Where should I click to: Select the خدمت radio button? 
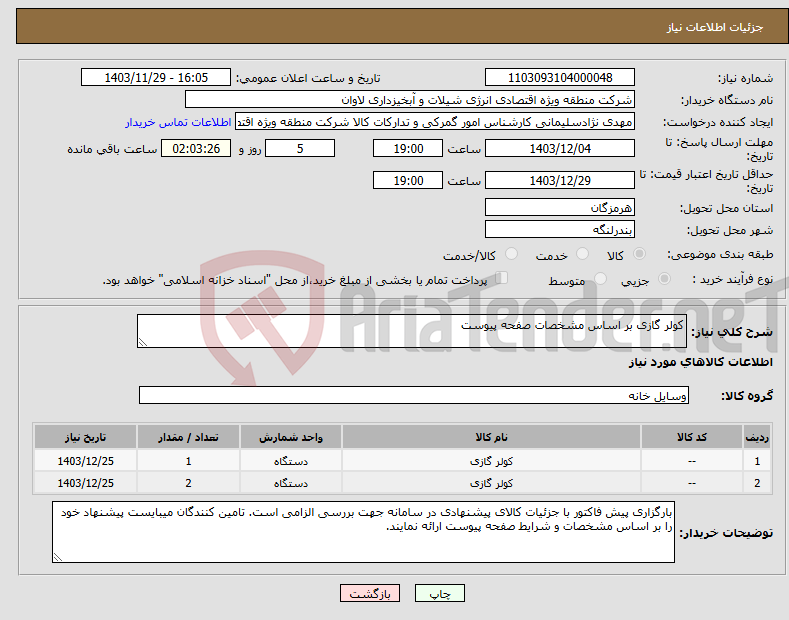(x=582, y=254)
